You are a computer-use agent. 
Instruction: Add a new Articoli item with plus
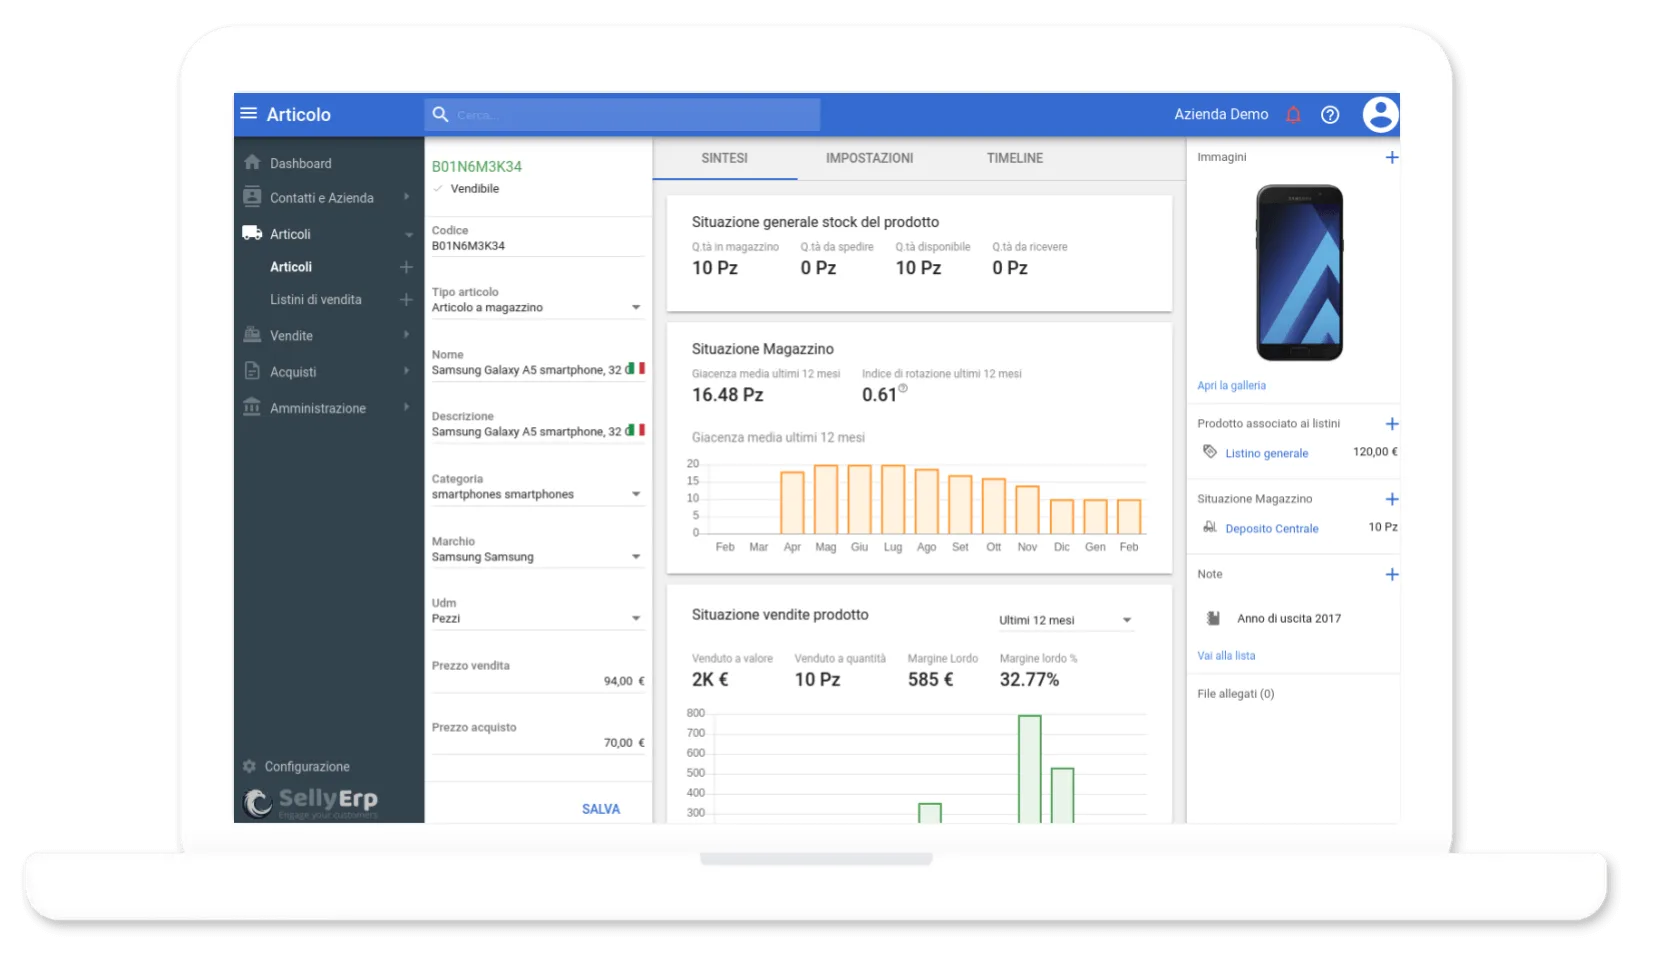tap(406, 267)
